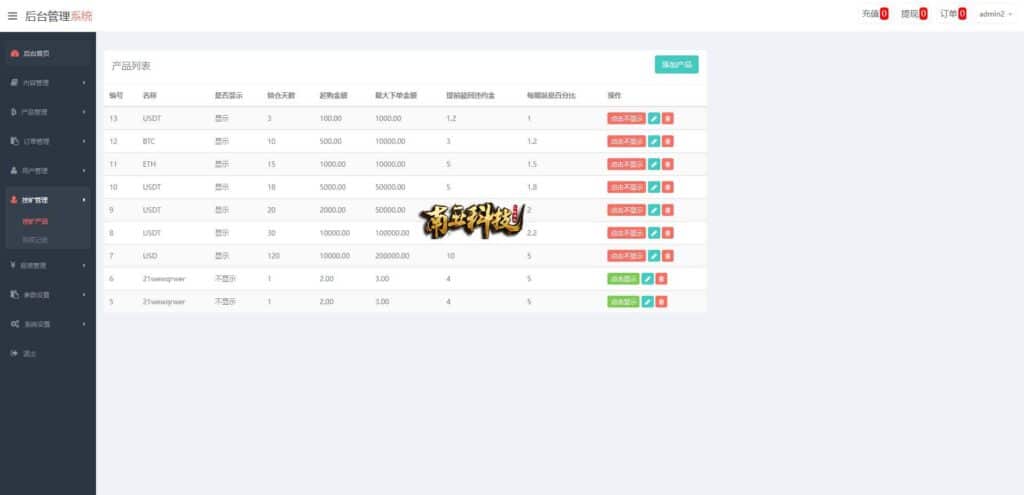Click the 名称 column header

click(x=150, y=95)
